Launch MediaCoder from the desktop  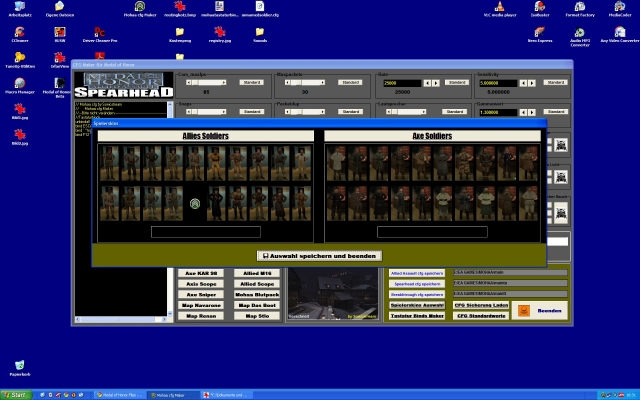point(620,9)
